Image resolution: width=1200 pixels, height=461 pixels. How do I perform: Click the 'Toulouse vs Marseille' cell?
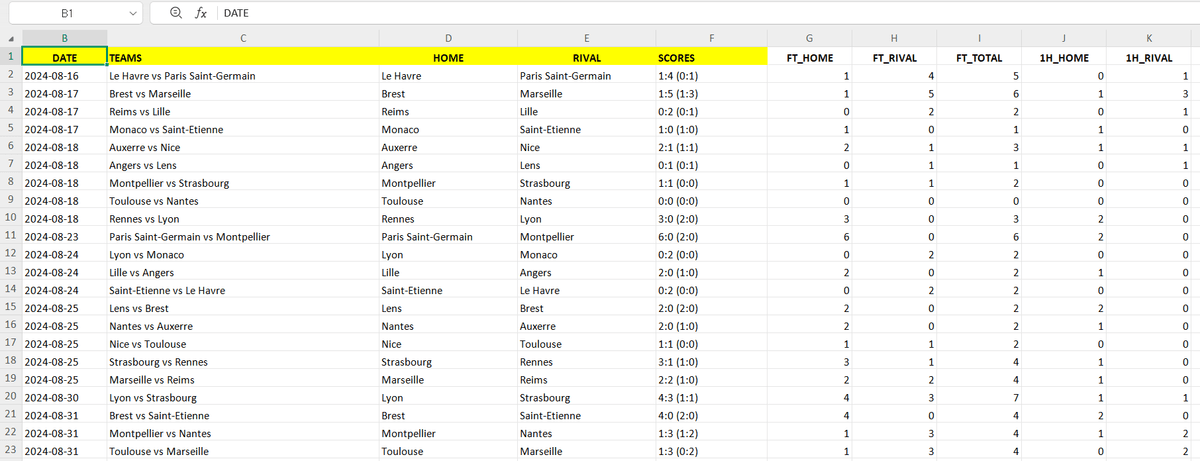[x=159, y=452]
